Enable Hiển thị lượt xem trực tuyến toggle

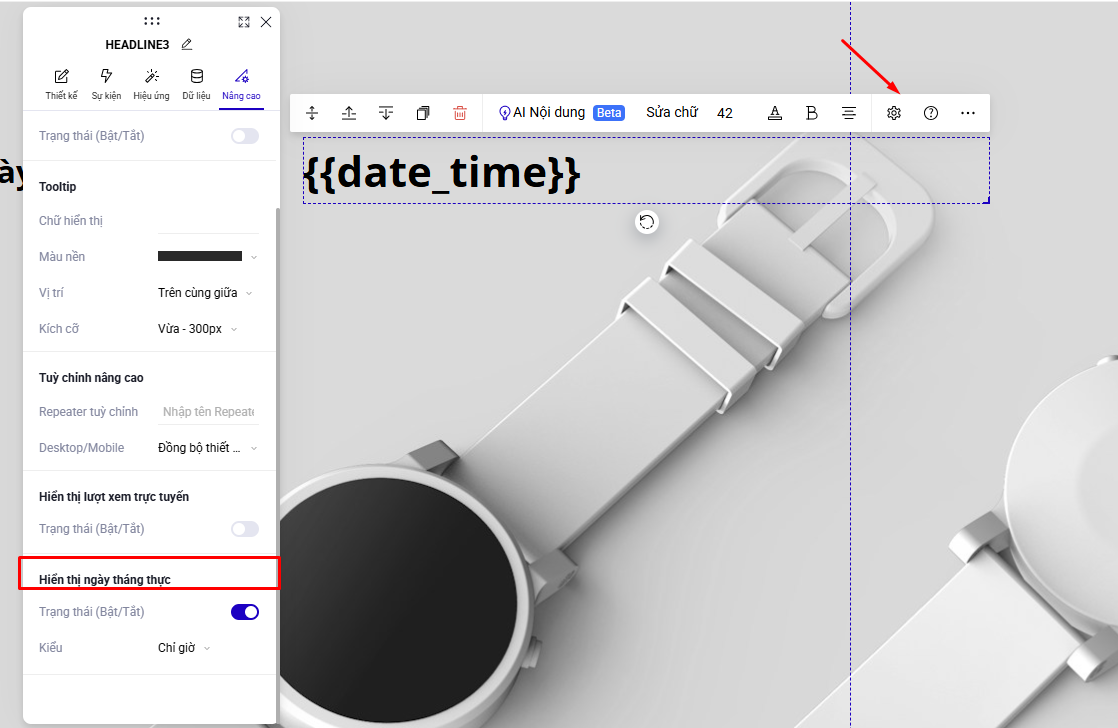click(245, 529)
